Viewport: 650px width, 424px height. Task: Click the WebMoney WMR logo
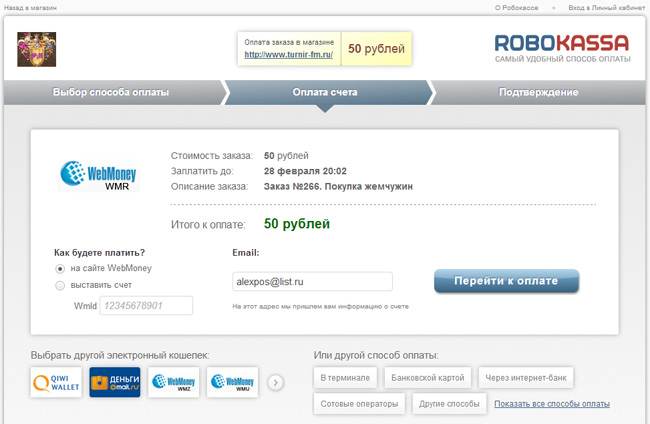[99, 176]
